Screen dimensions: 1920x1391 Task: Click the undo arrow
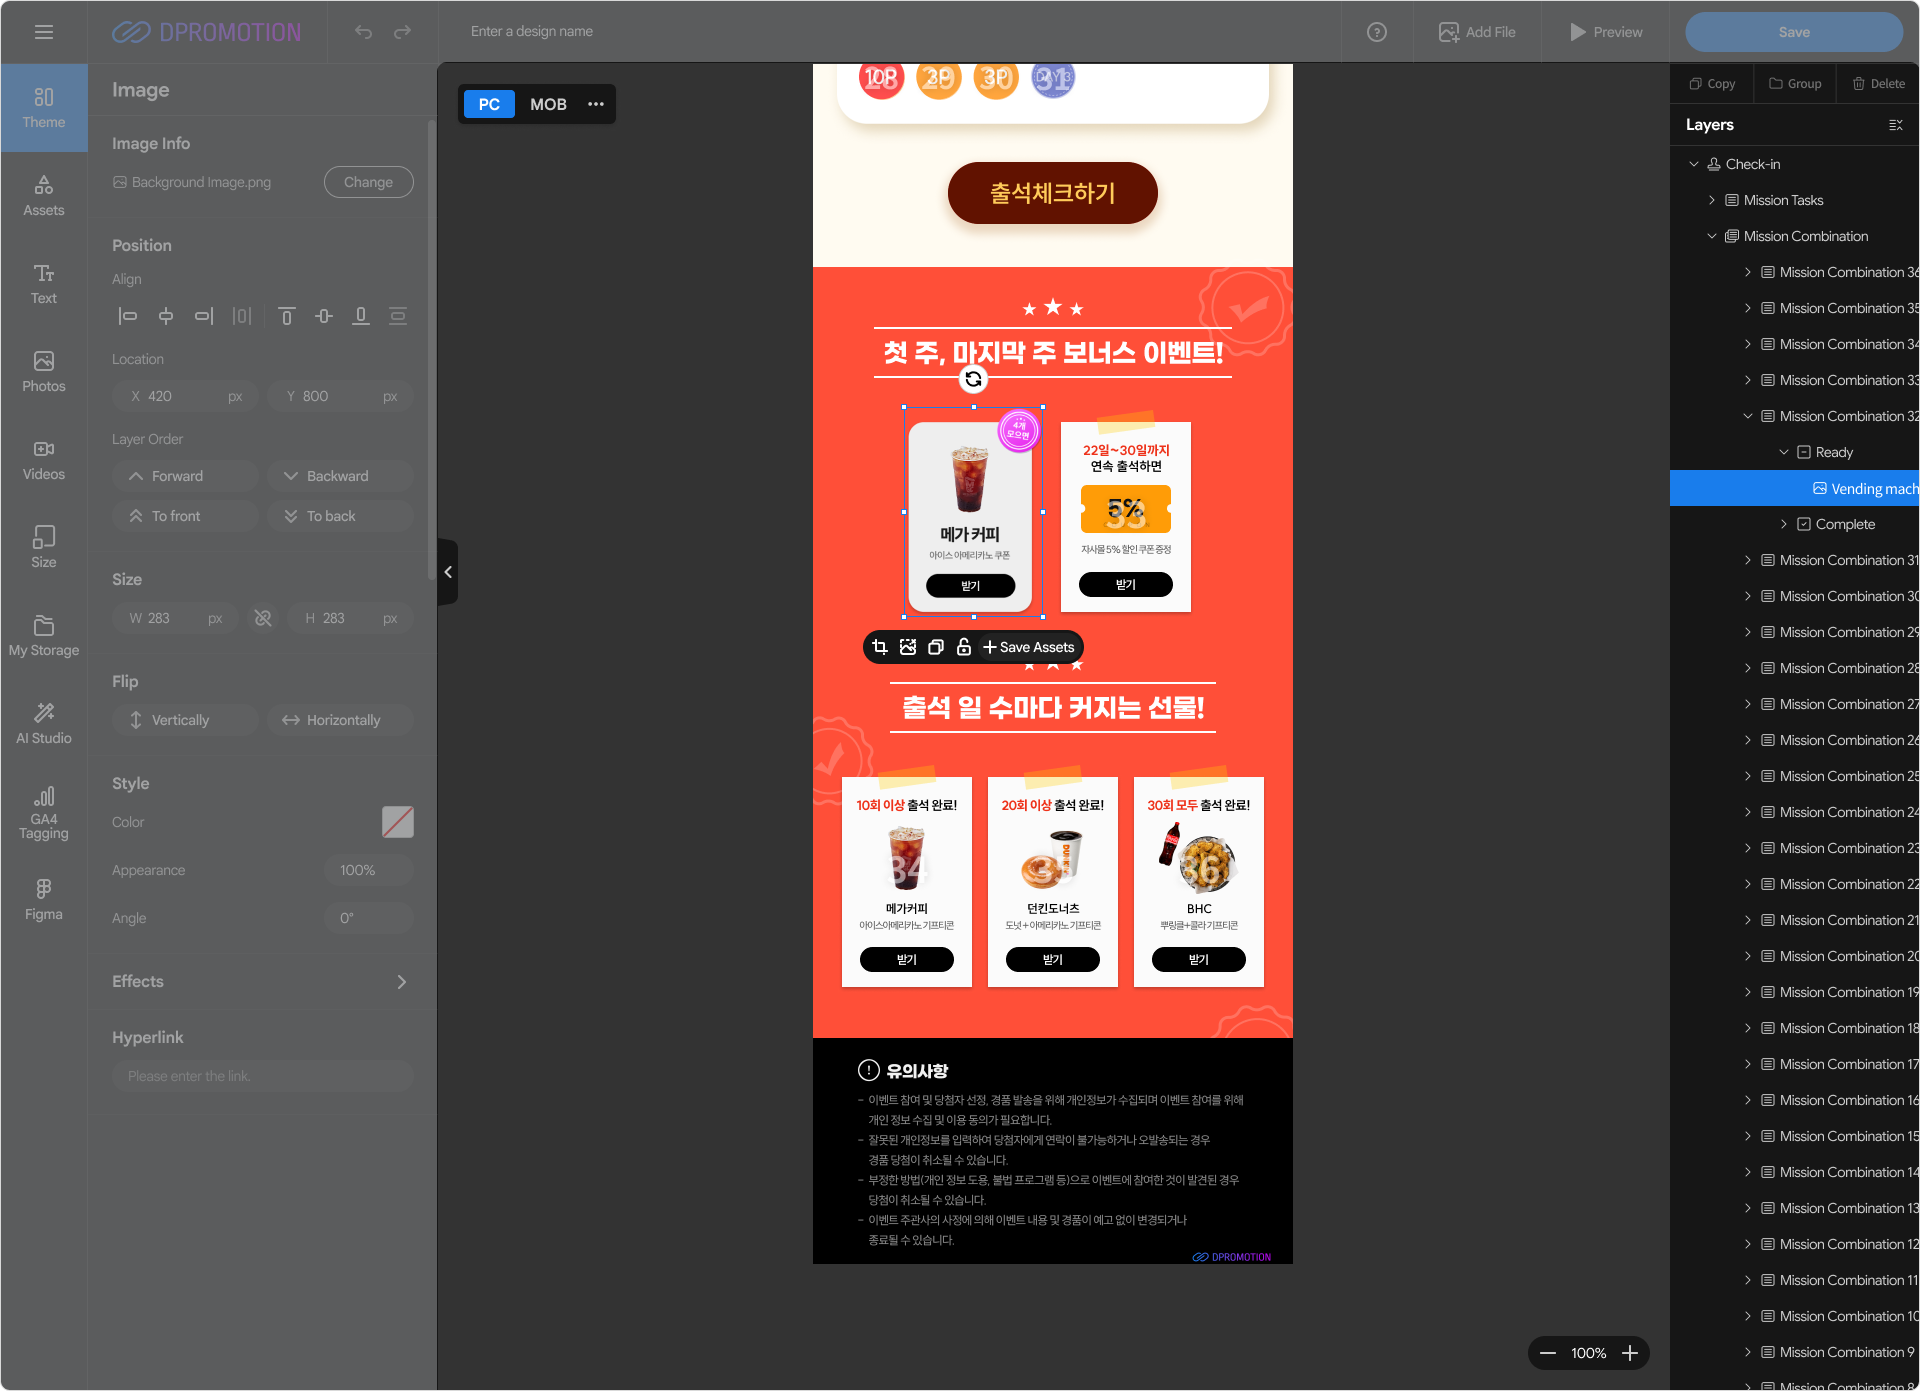pyautogui.click(x=363, y=32)
